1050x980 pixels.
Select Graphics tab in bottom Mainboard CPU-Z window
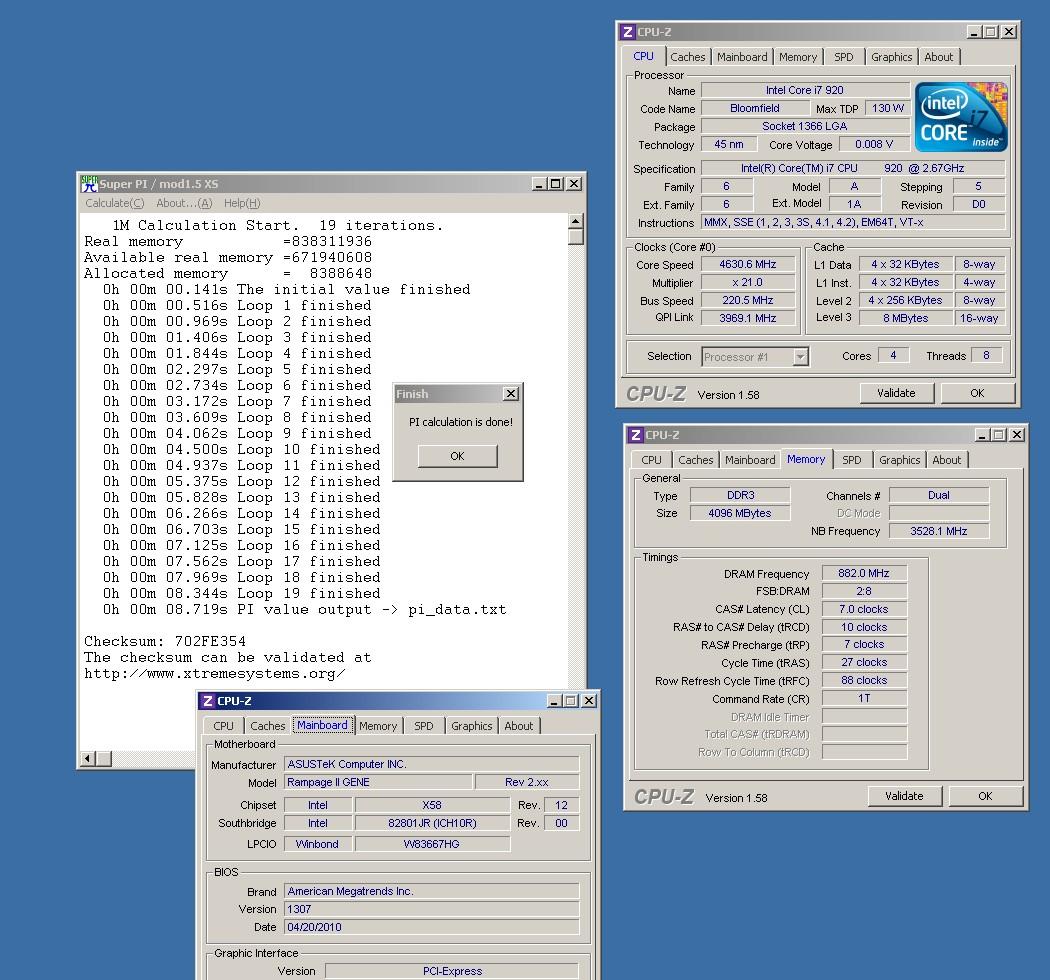pos(471,726)
